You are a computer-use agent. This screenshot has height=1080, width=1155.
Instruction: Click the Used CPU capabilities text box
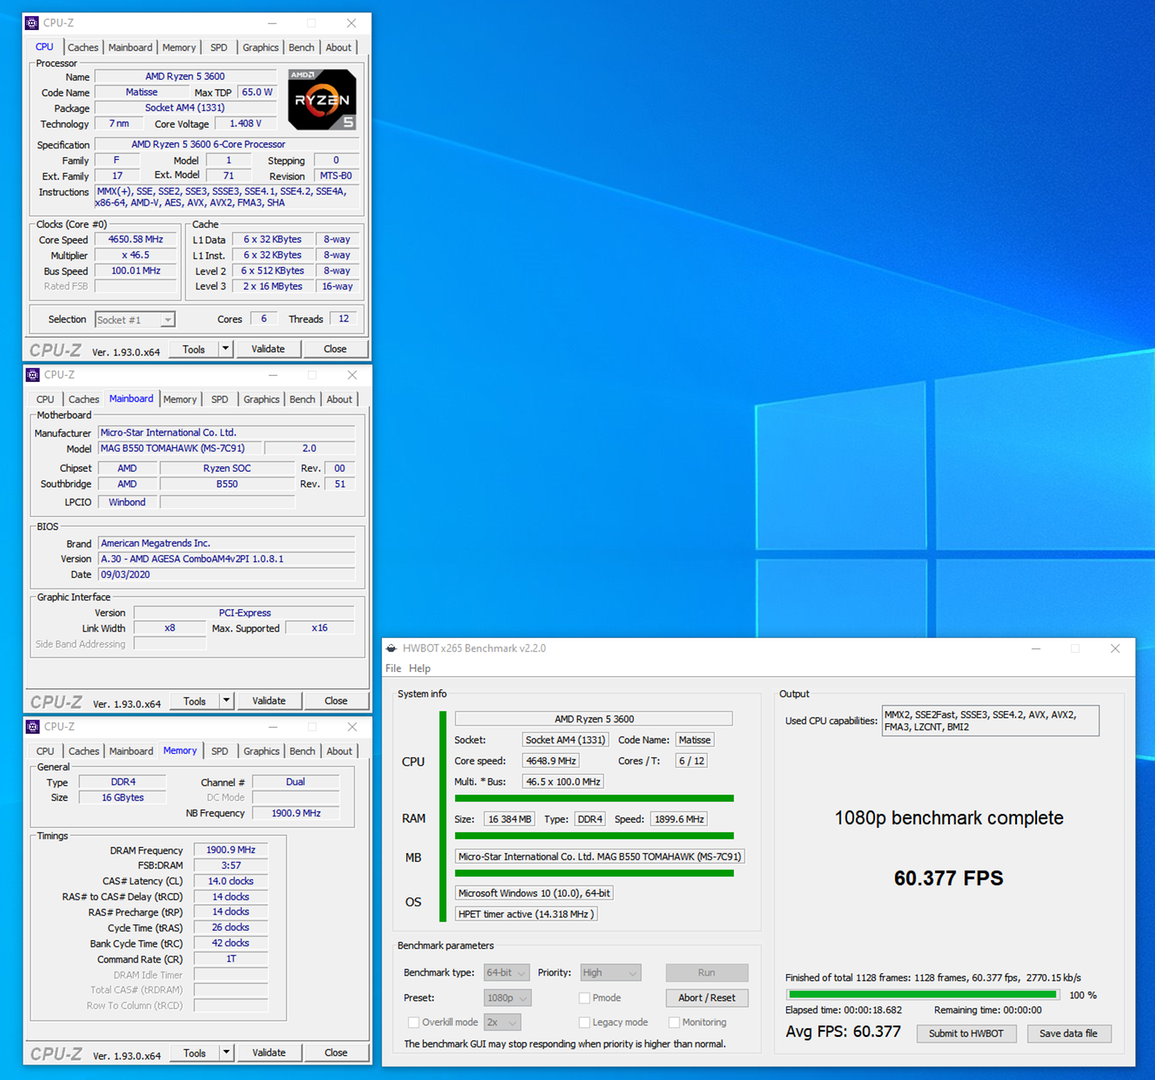pyautogui.click(x=990, y=720)
